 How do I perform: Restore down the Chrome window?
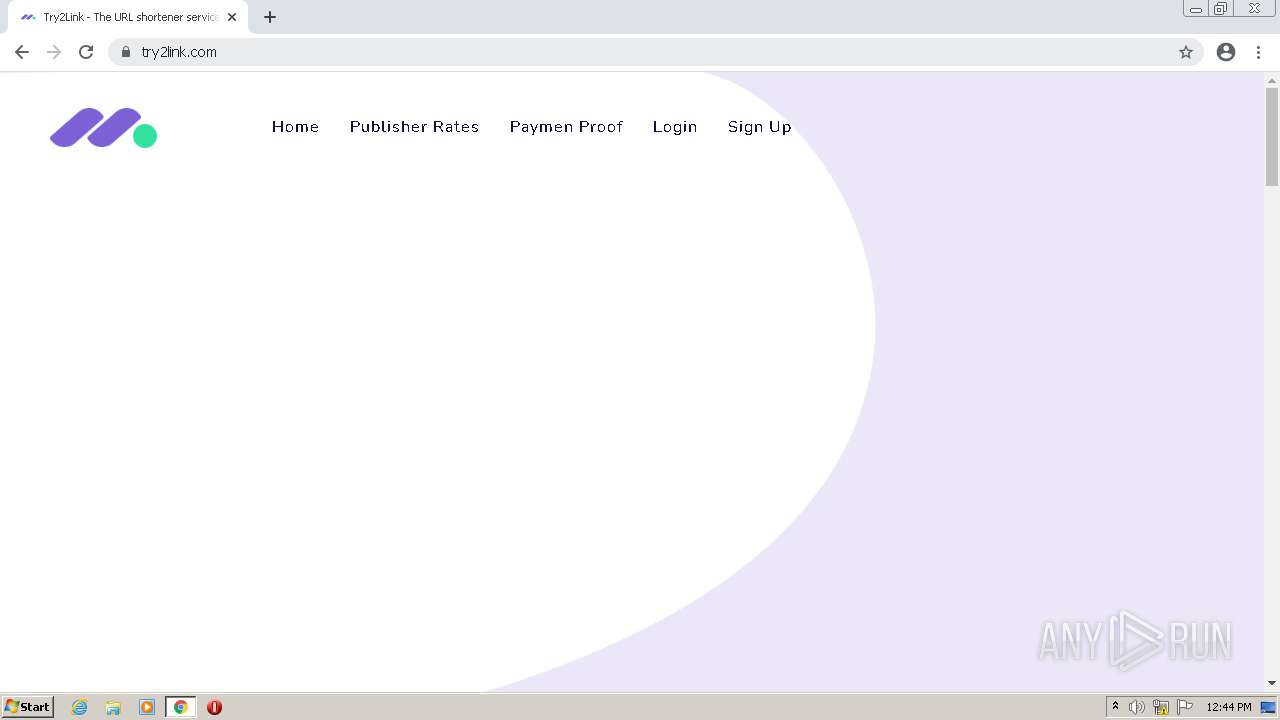click(1221, 9)
